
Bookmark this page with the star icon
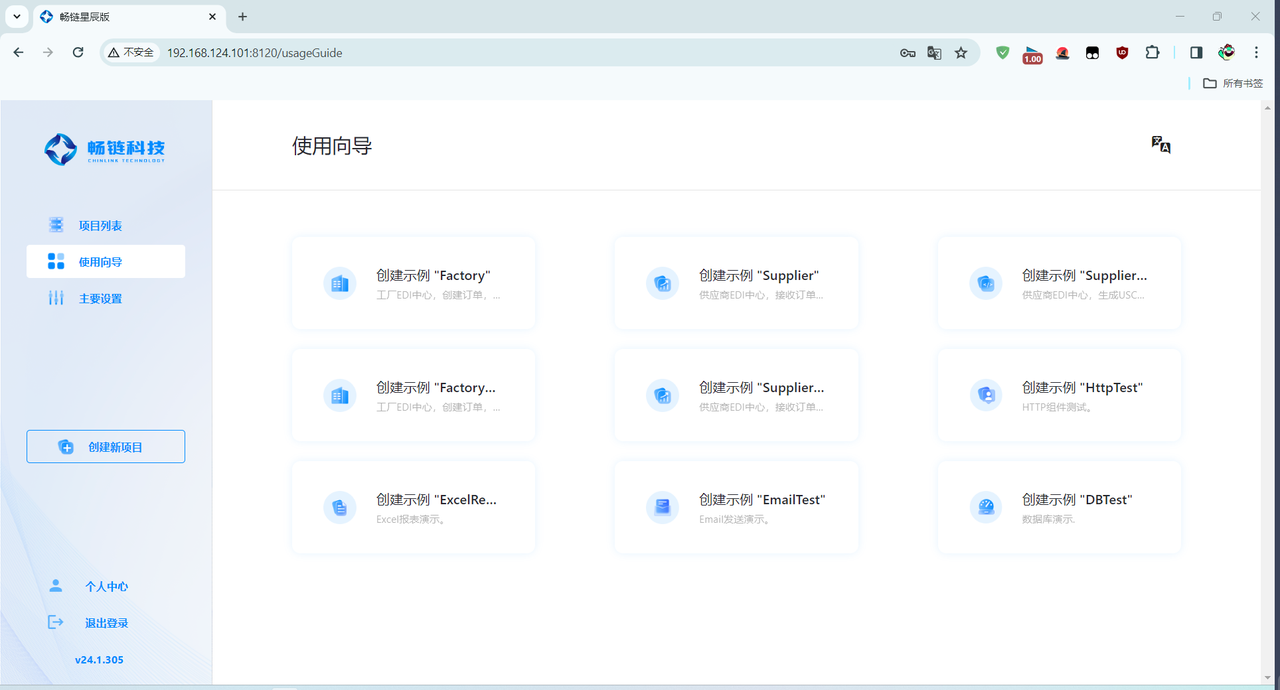961,53
